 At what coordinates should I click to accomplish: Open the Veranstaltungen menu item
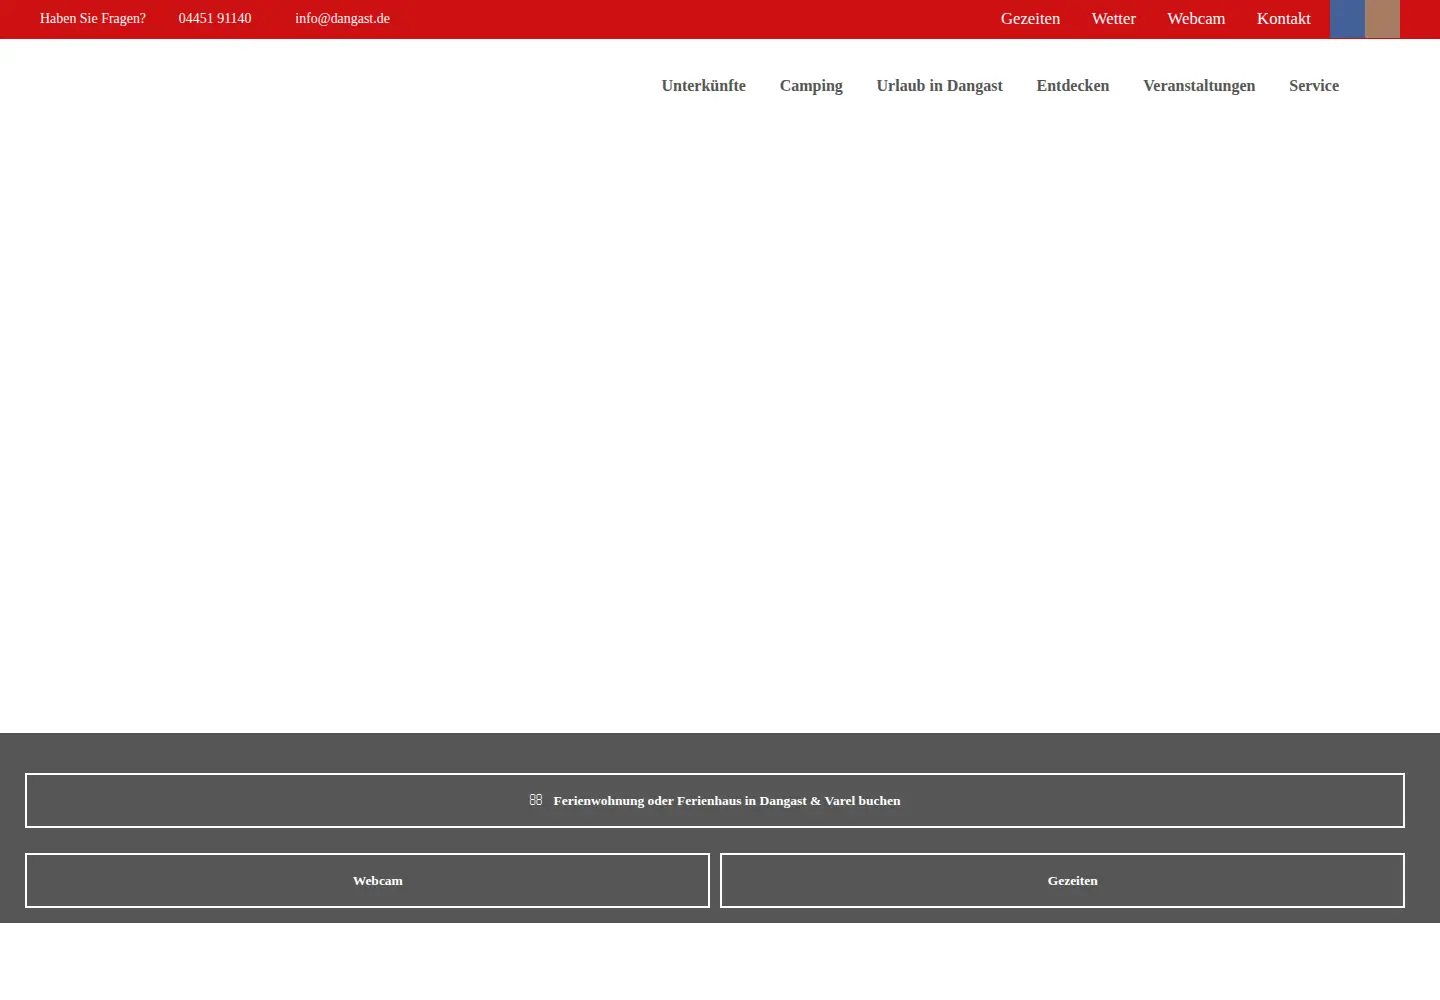coord(1199,86)
